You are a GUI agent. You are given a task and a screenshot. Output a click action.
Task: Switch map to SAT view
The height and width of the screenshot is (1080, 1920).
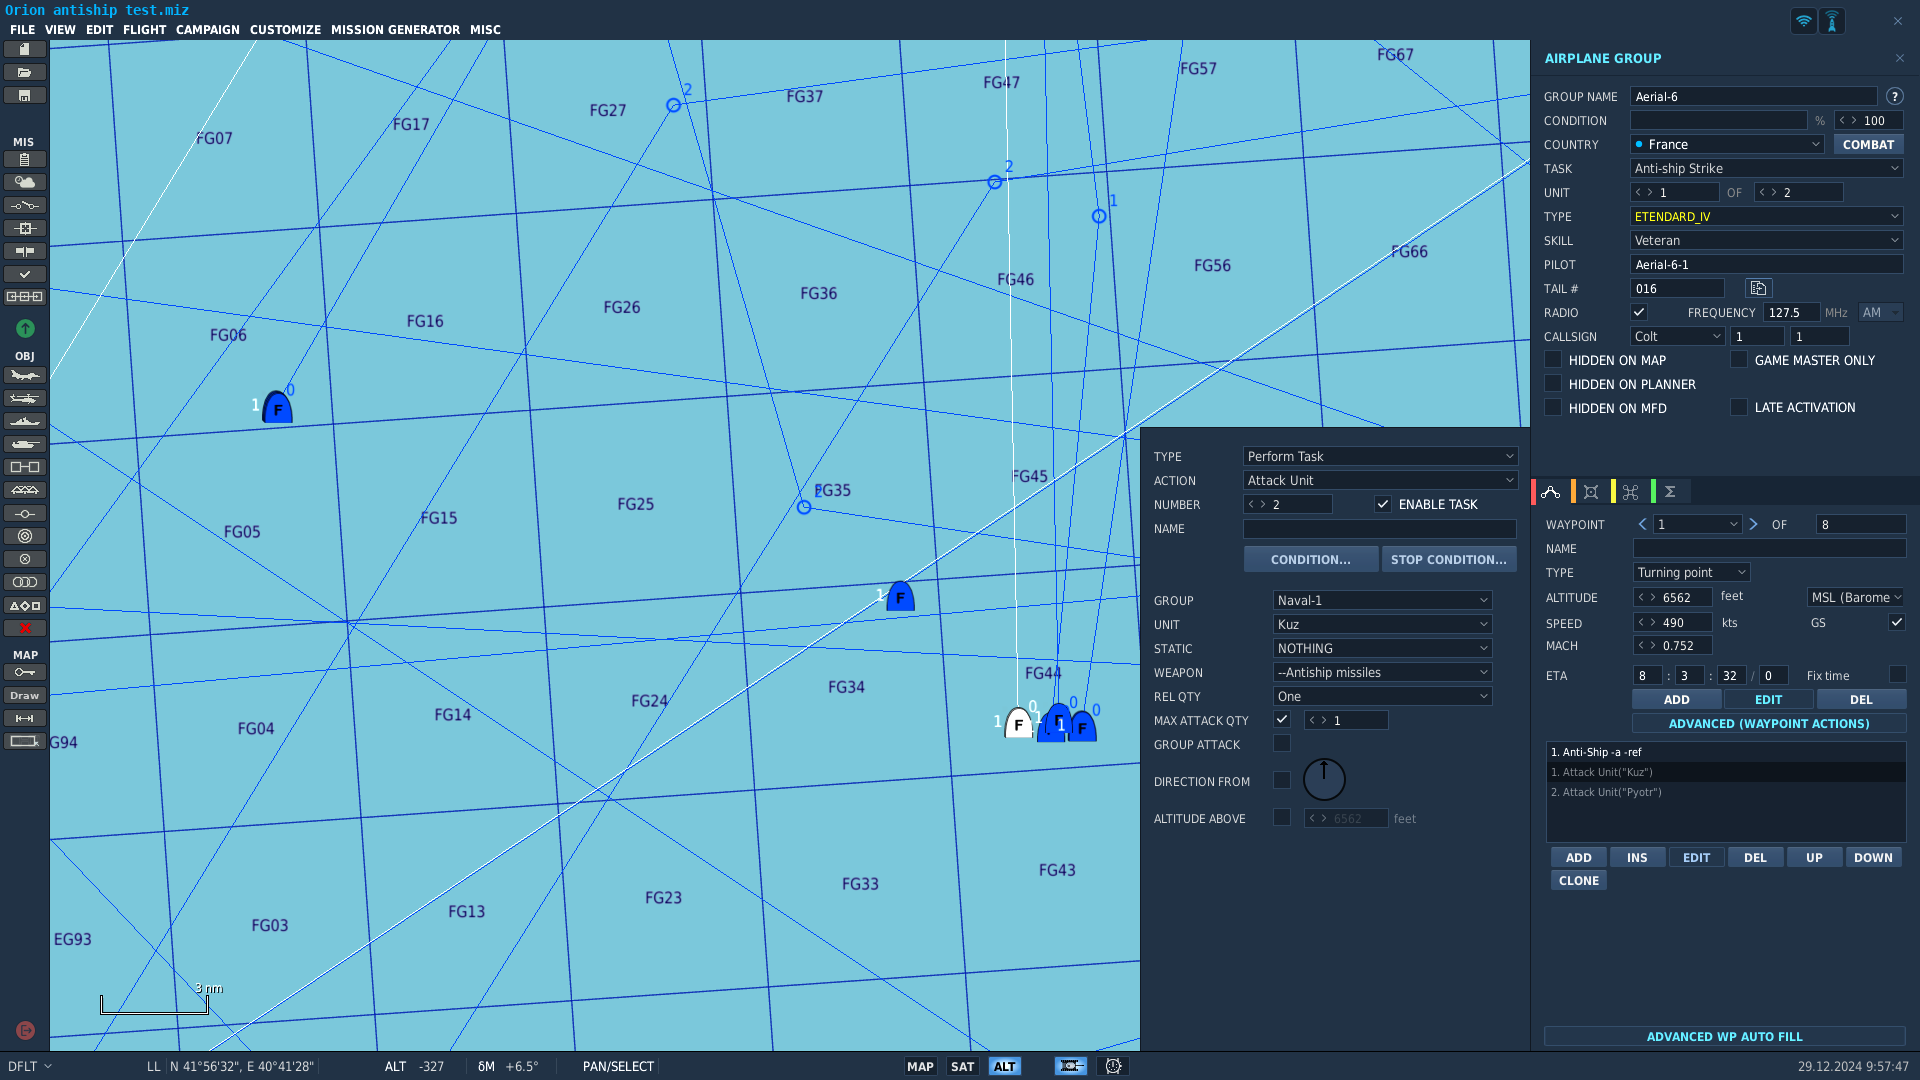pos(962,1066)
